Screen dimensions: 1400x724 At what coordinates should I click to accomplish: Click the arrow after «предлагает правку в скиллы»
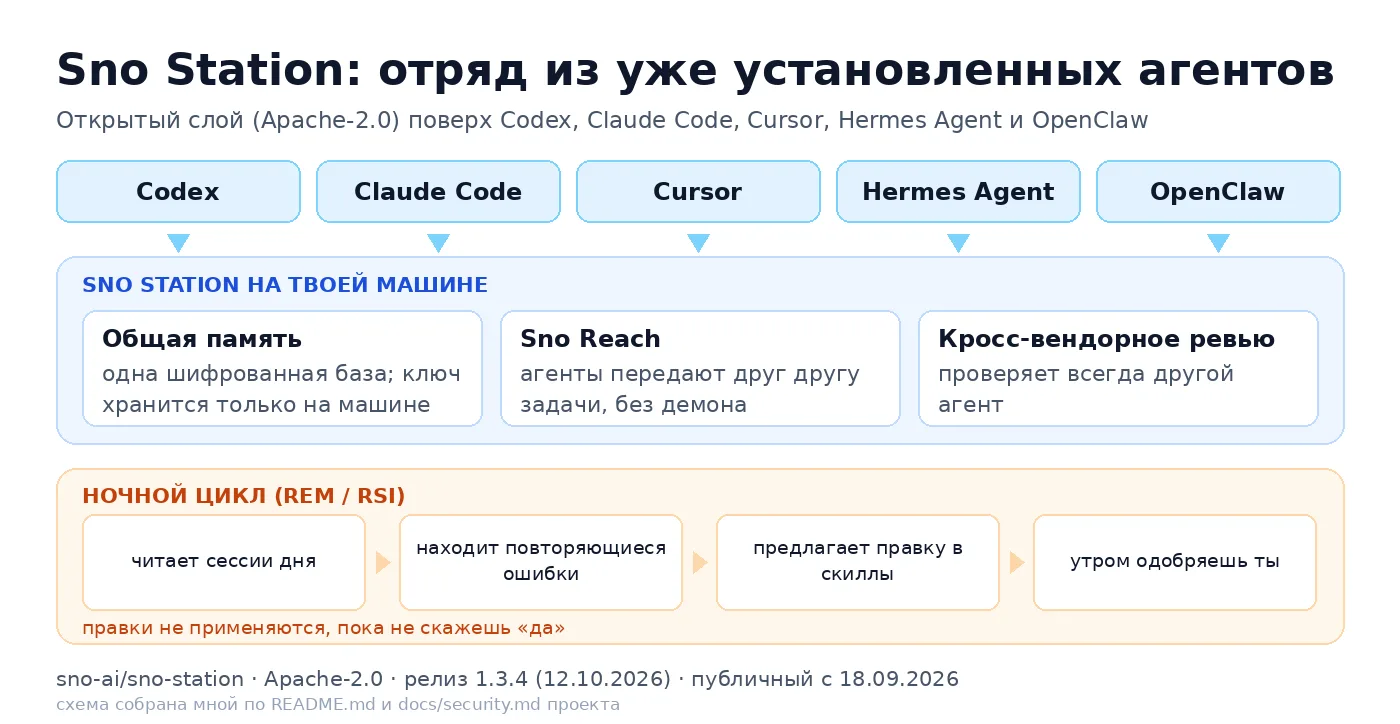tap(1017, 562)
